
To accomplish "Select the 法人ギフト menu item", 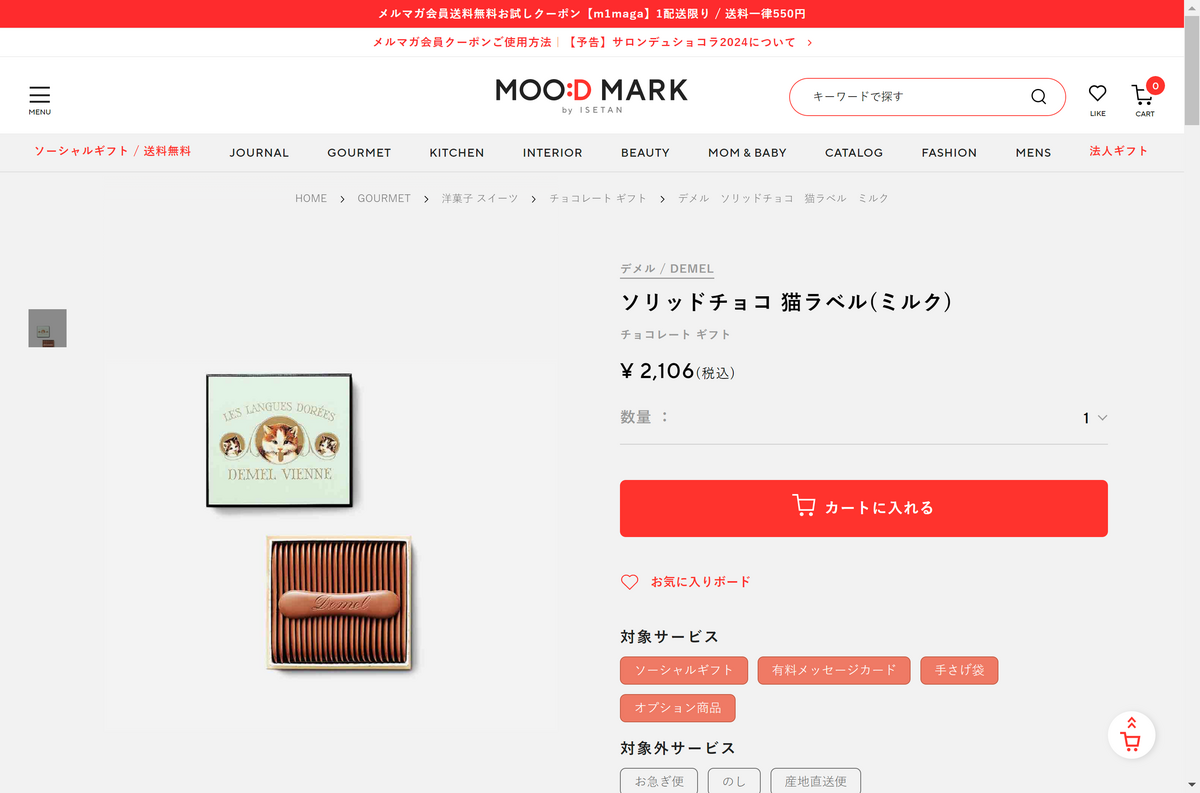I will (1119, 151).
